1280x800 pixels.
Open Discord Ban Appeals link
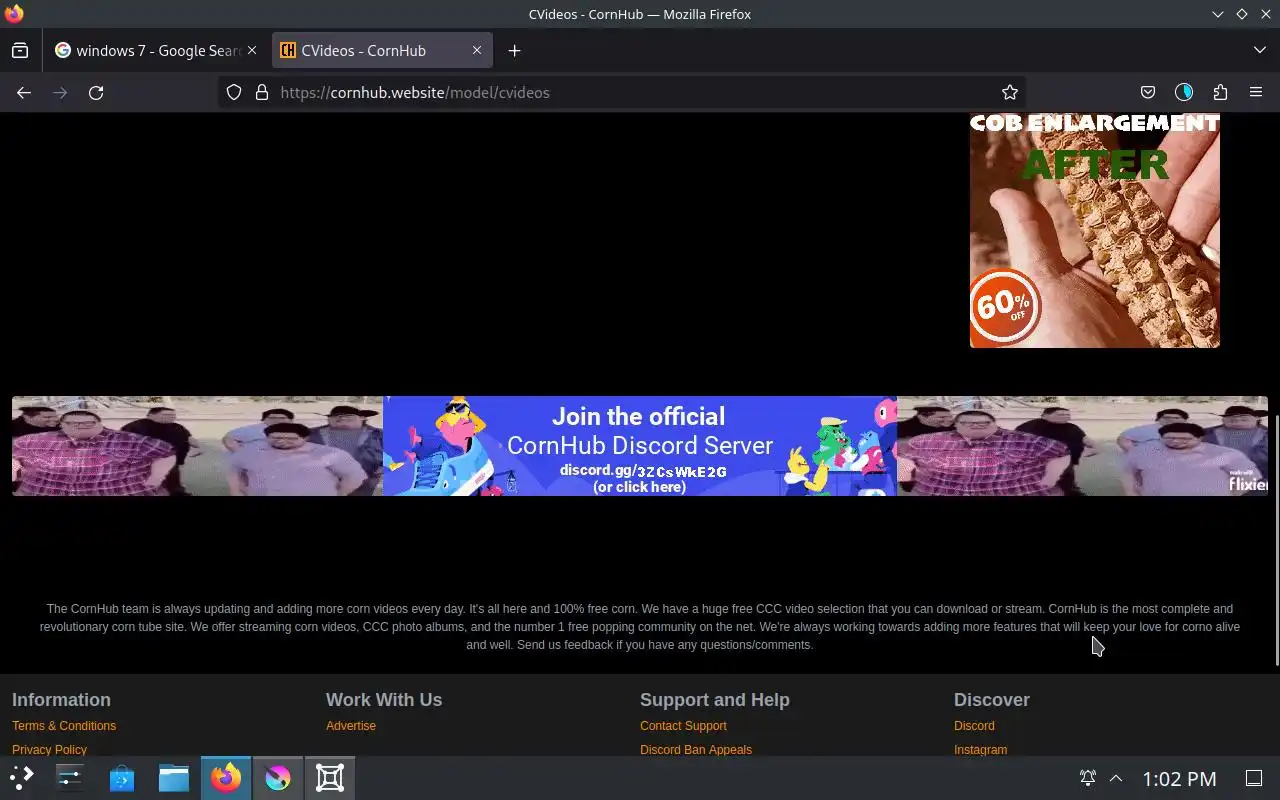click(696, 749)
